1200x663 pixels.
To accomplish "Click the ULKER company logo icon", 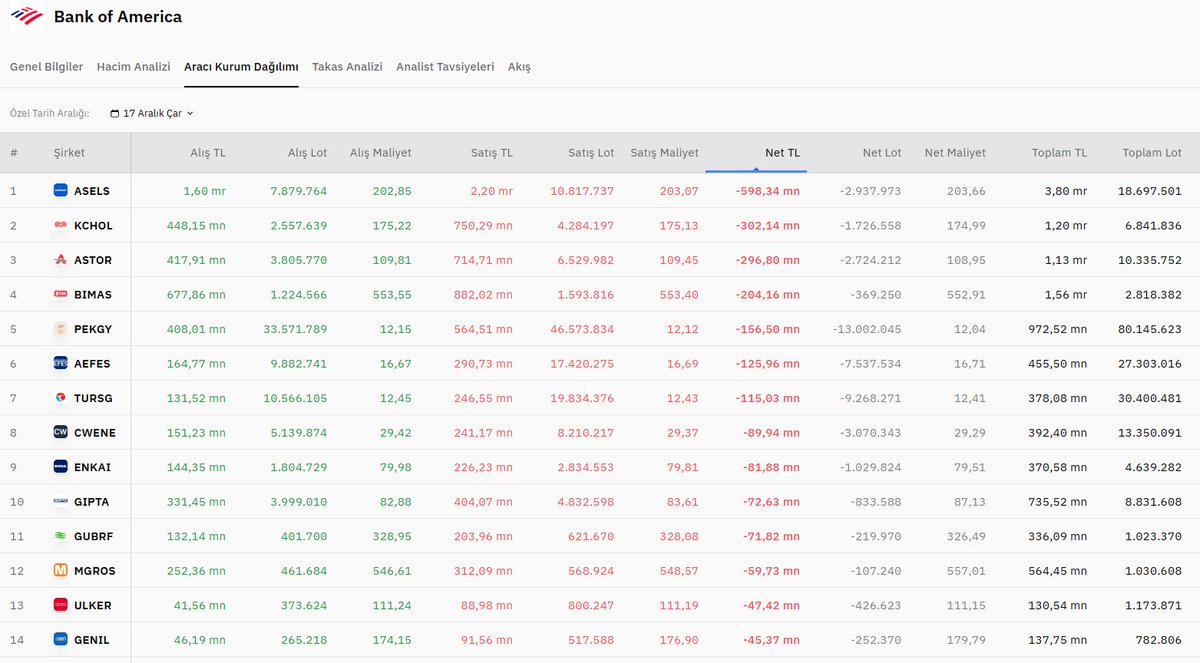I will pos(61,605).
